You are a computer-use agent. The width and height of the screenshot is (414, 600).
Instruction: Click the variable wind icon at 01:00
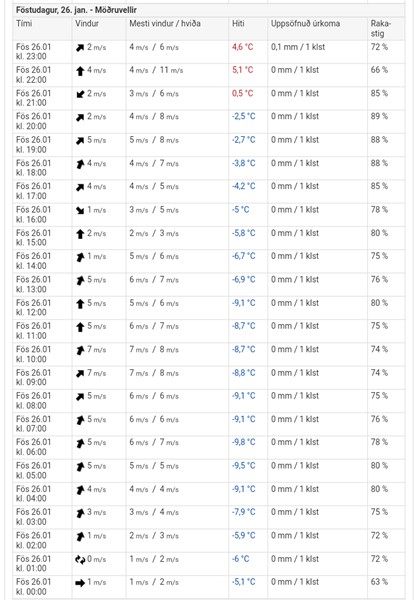[x=80, y=560]
